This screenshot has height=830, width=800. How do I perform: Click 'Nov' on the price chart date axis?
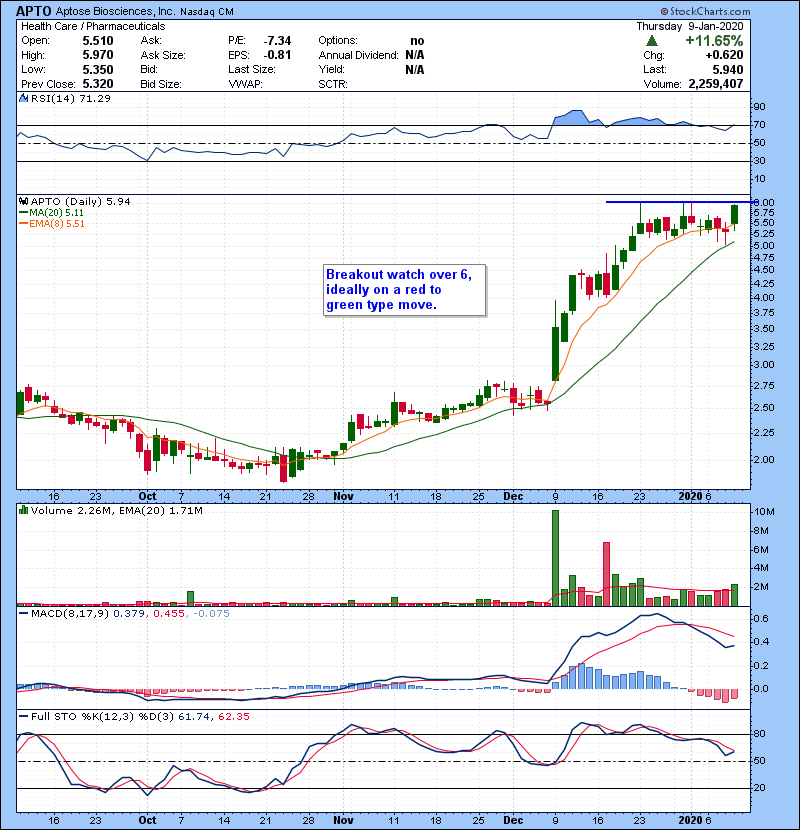click(343, 496)
